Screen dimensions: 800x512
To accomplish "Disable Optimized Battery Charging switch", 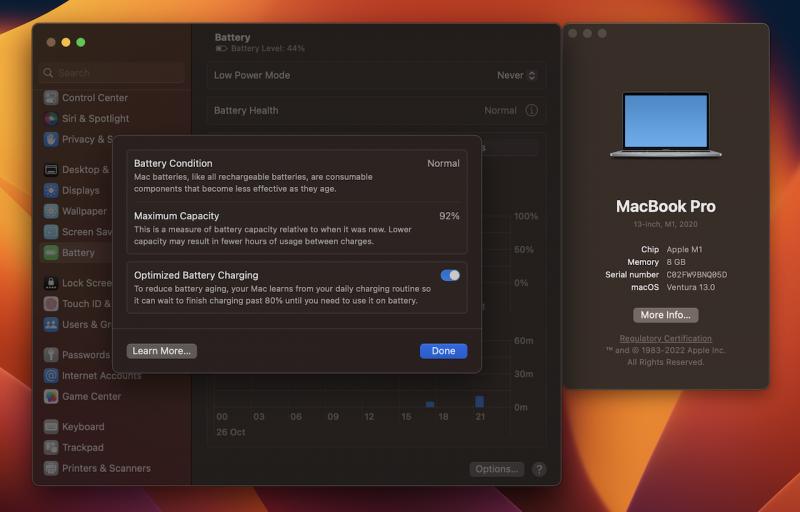I will pyautogui.click(x=450, y=275).
